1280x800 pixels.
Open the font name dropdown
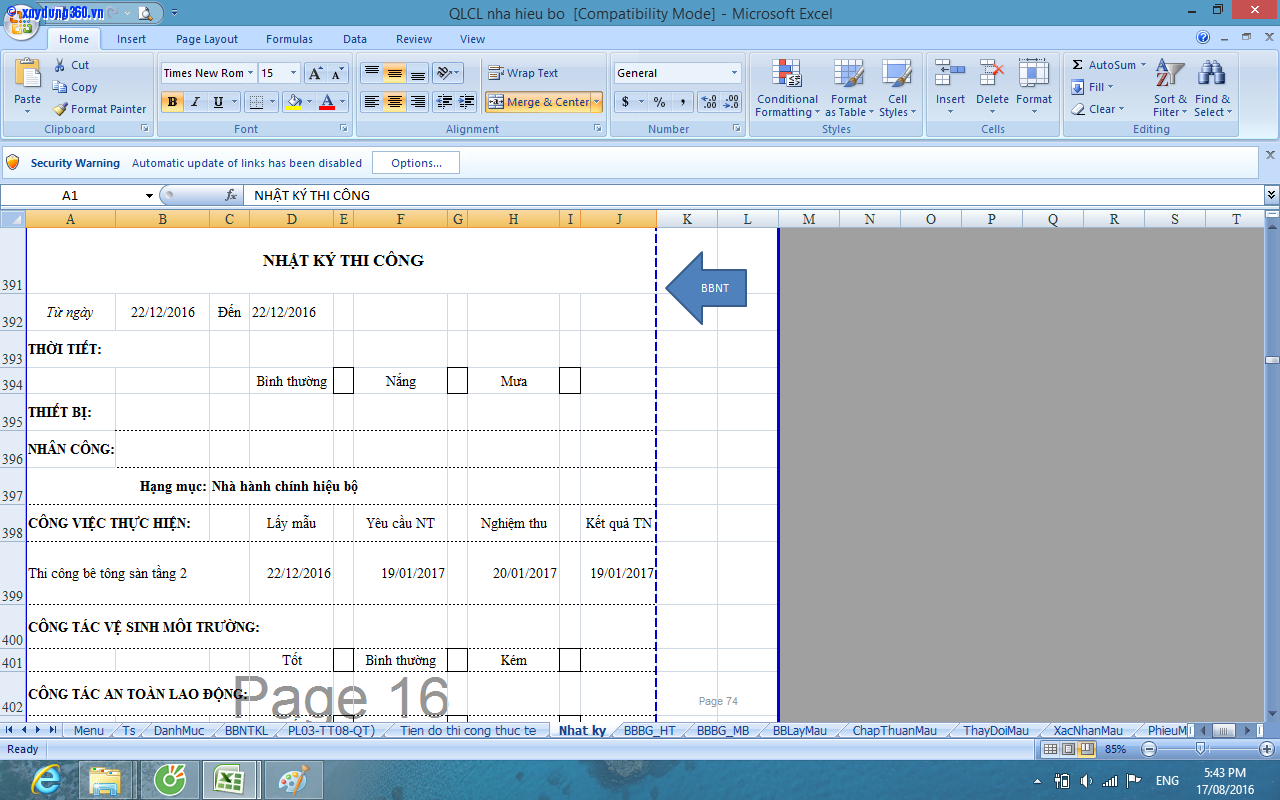(x=249, y=73)
